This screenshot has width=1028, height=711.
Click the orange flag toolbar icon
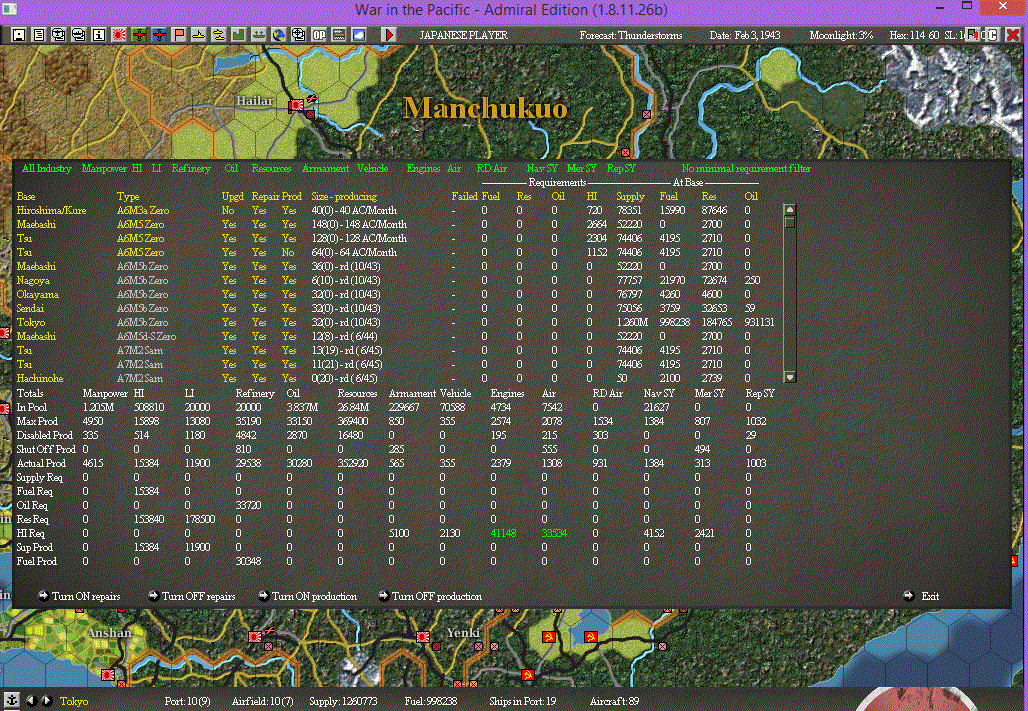click(x=179, y=35)
